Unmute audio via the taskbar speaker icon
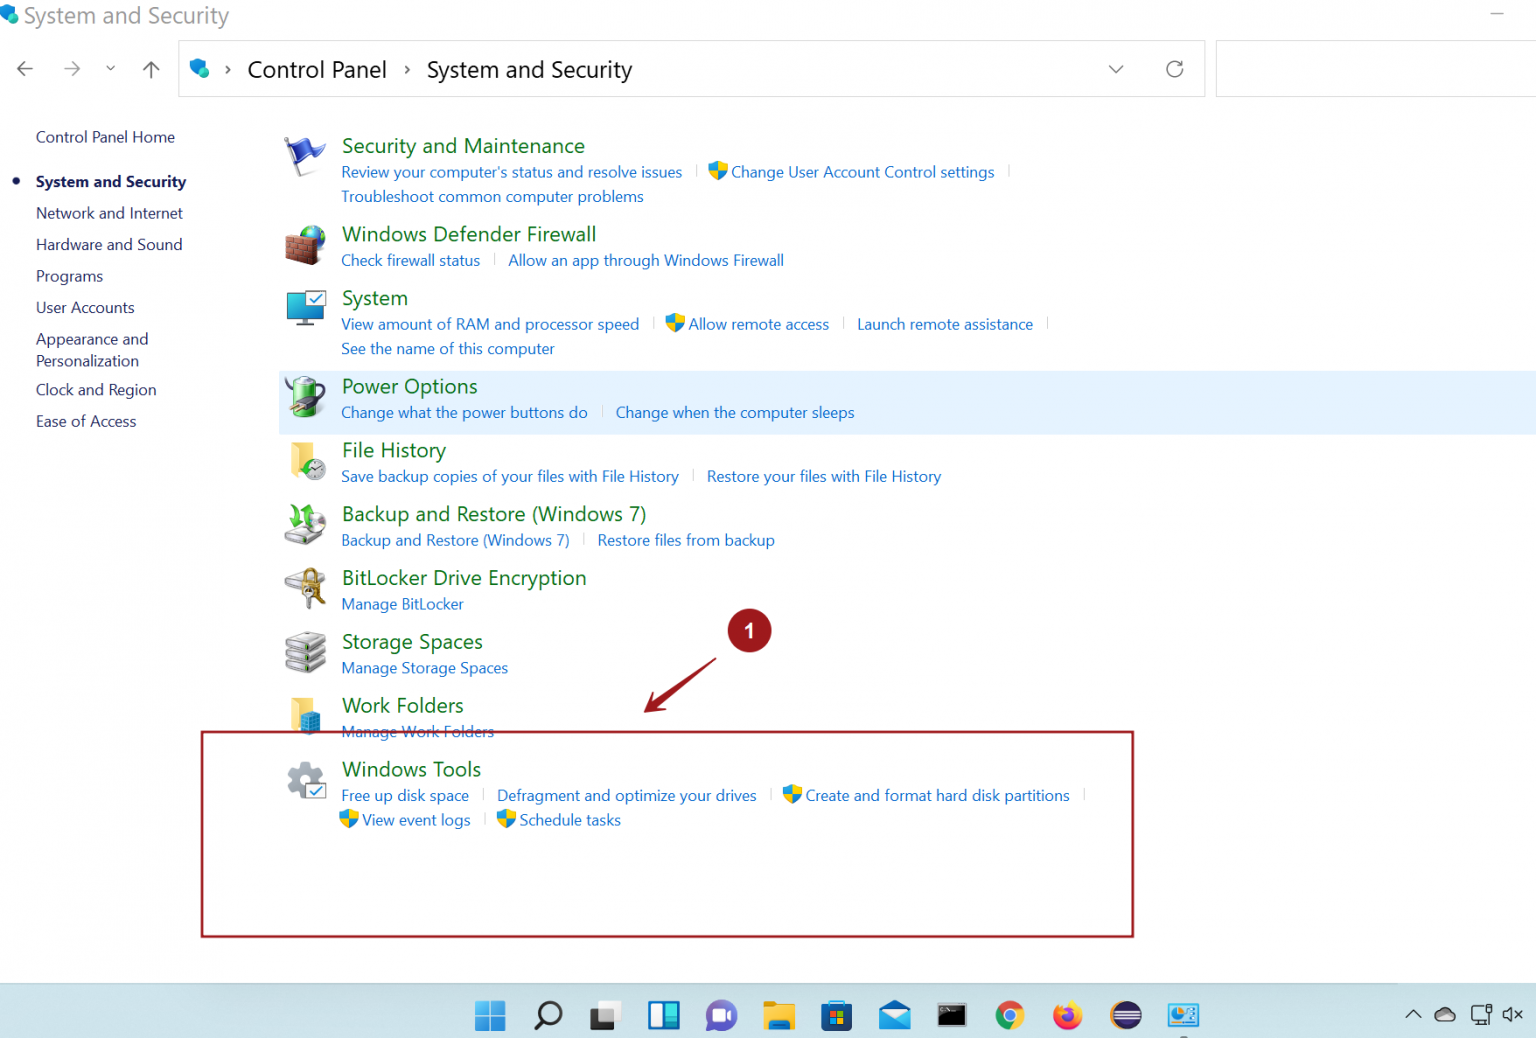1536x1038 pixels. (x=1513, y=1015)
